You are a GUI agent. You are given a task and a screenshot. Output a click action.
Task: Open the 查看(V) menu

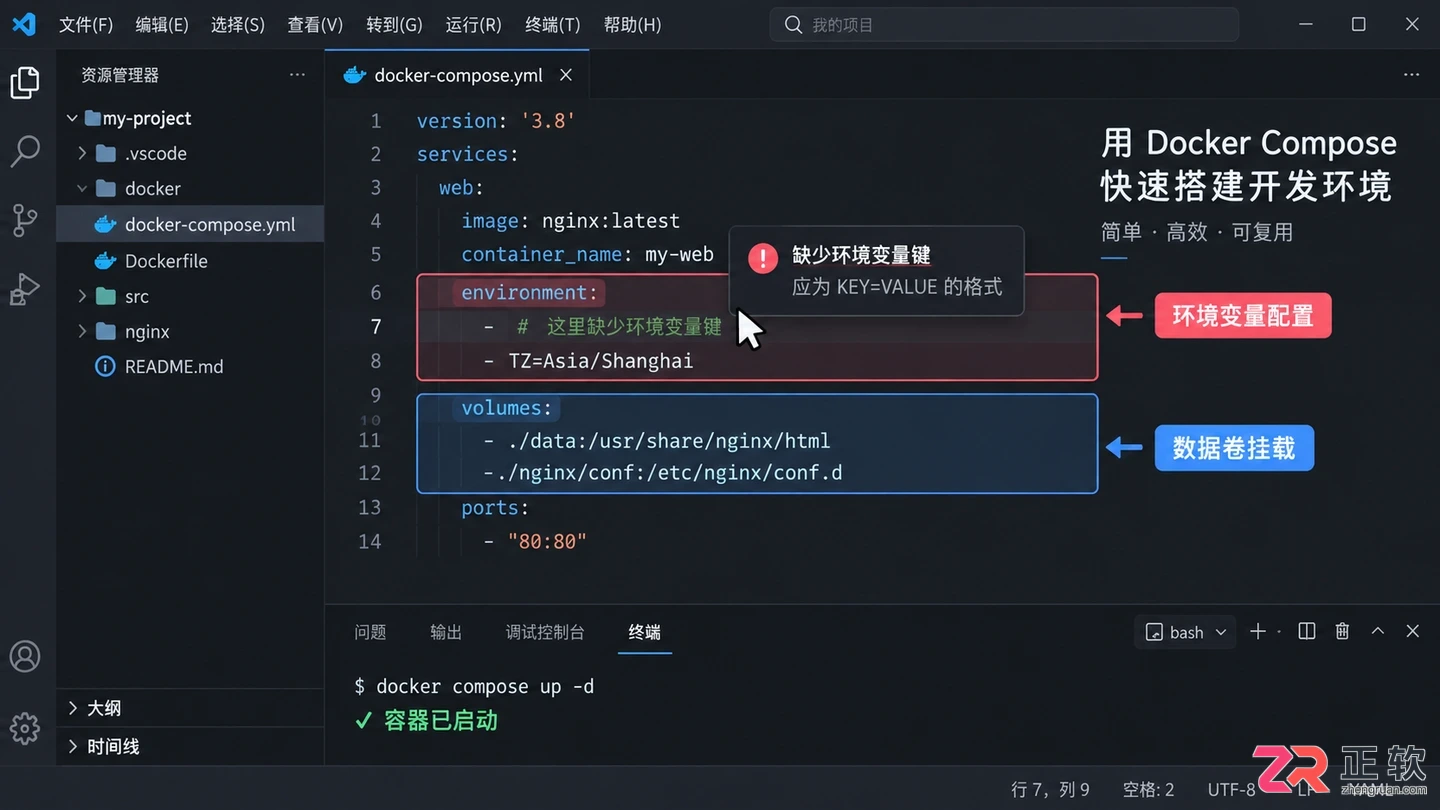point(315,25)
